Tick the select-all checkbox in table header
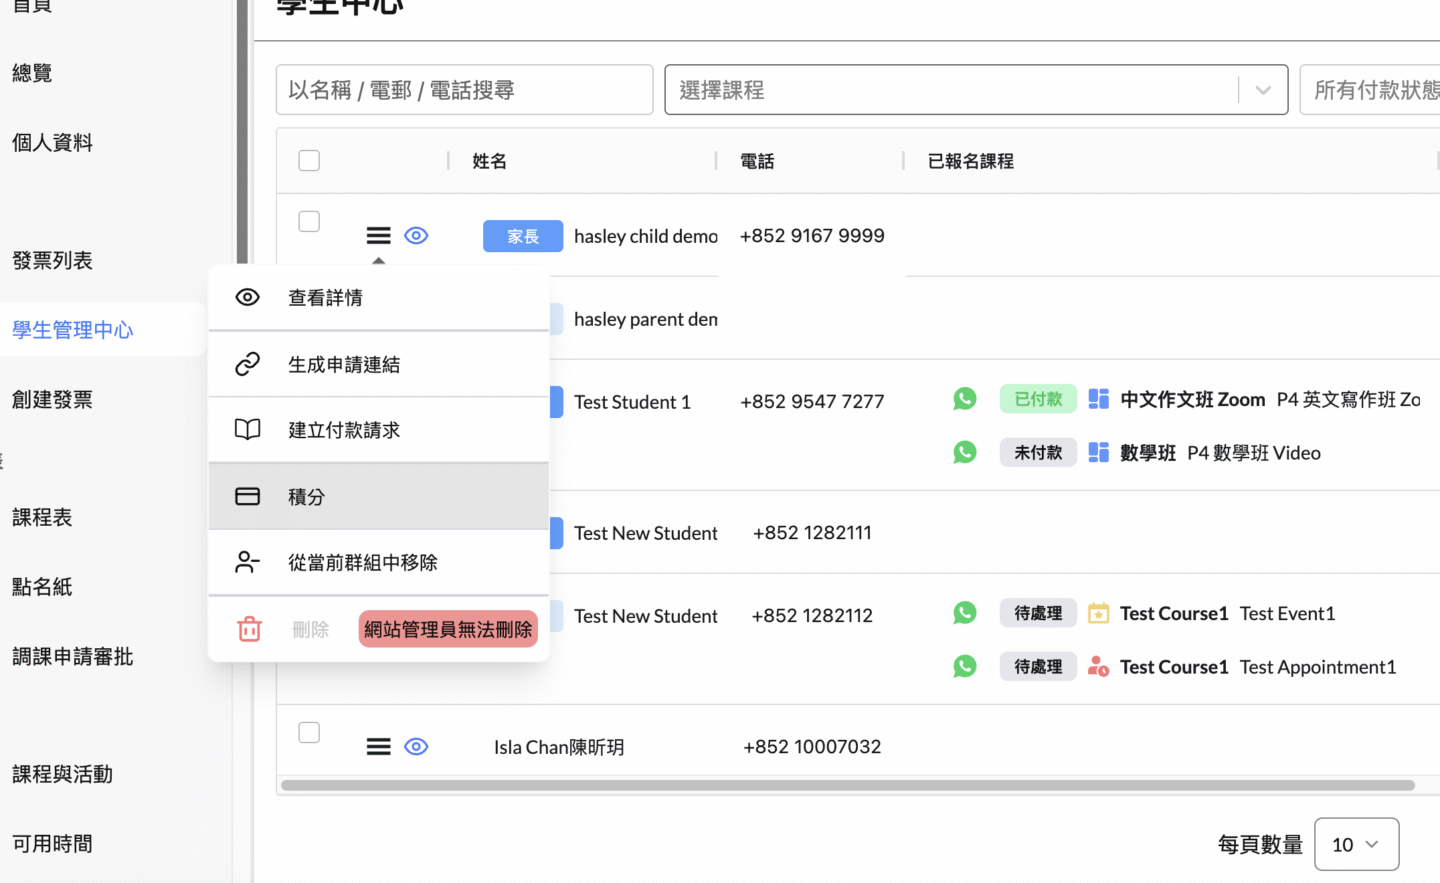Viewport: 1440px width, 883px height. pyautogui.click(x=309, y=161)
